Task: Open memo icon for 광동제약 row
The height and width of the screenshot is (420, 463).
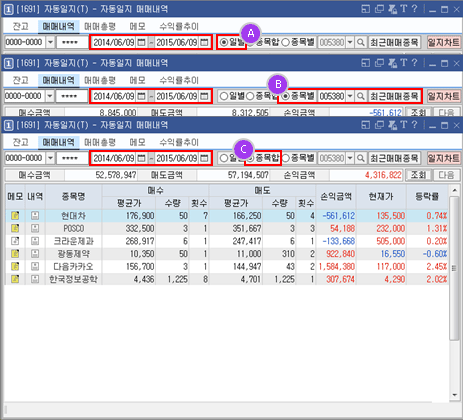Action: coord(15,254)
